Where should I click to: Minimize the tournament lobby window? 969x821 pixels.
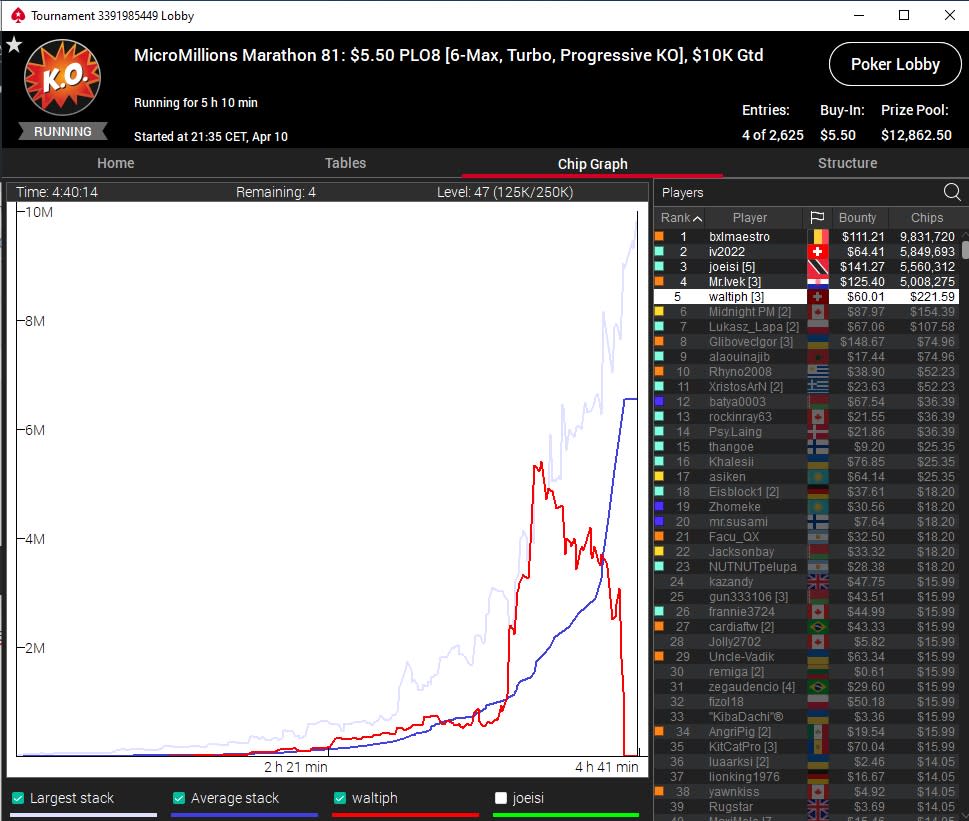pyautogui.click(x=858, y=15)
